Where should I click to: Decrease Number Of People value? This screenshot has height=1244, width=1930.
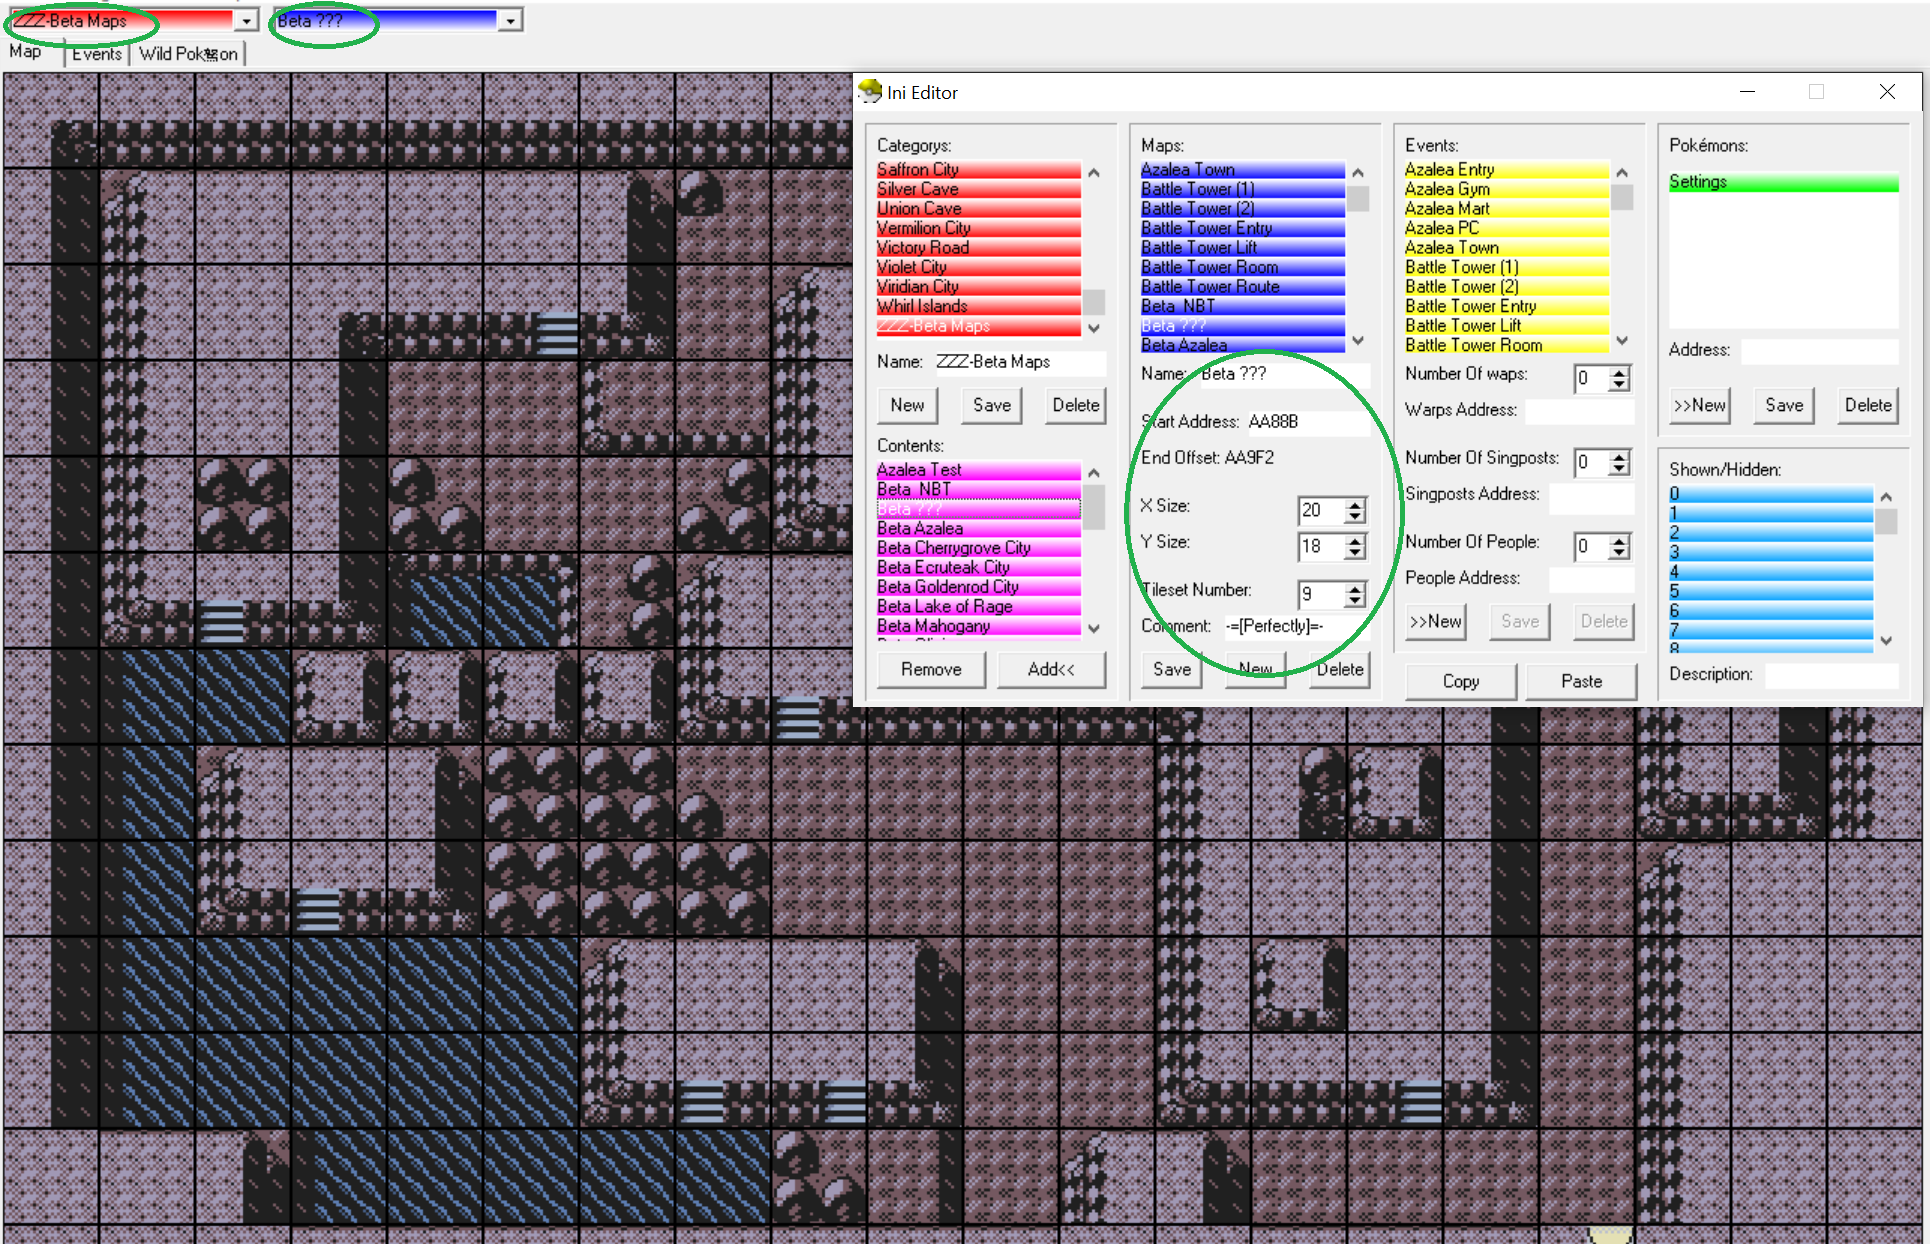(1619, 553)
